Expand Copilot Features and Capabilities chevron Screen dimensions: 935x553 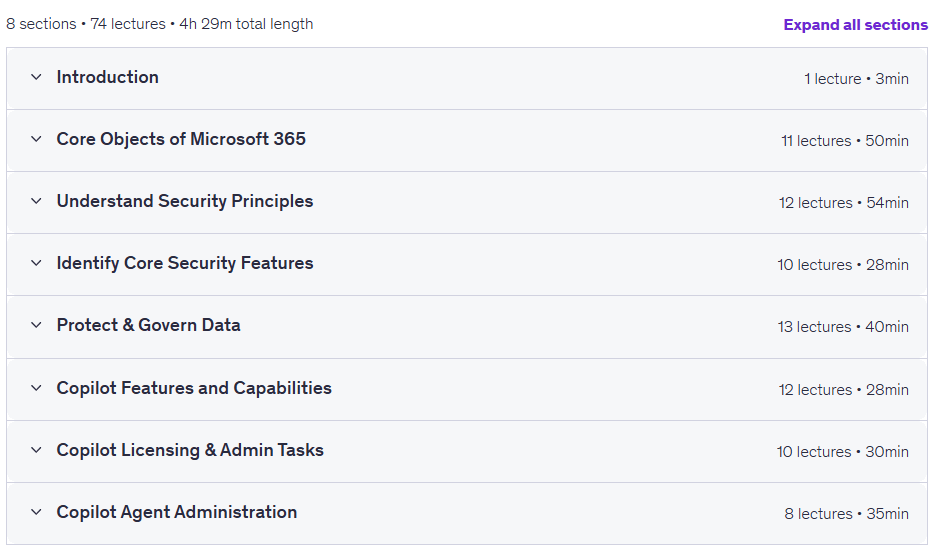coord(36,388)
